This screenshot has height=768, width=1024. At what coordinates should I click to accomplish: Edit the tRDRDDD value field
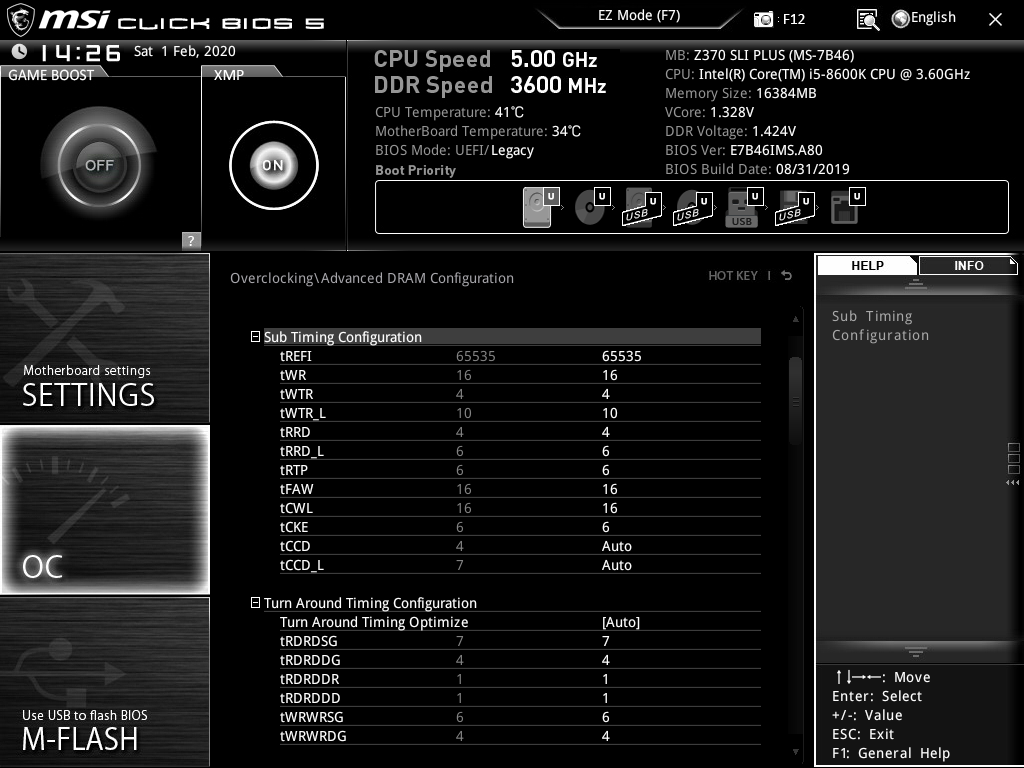[605, 697]
